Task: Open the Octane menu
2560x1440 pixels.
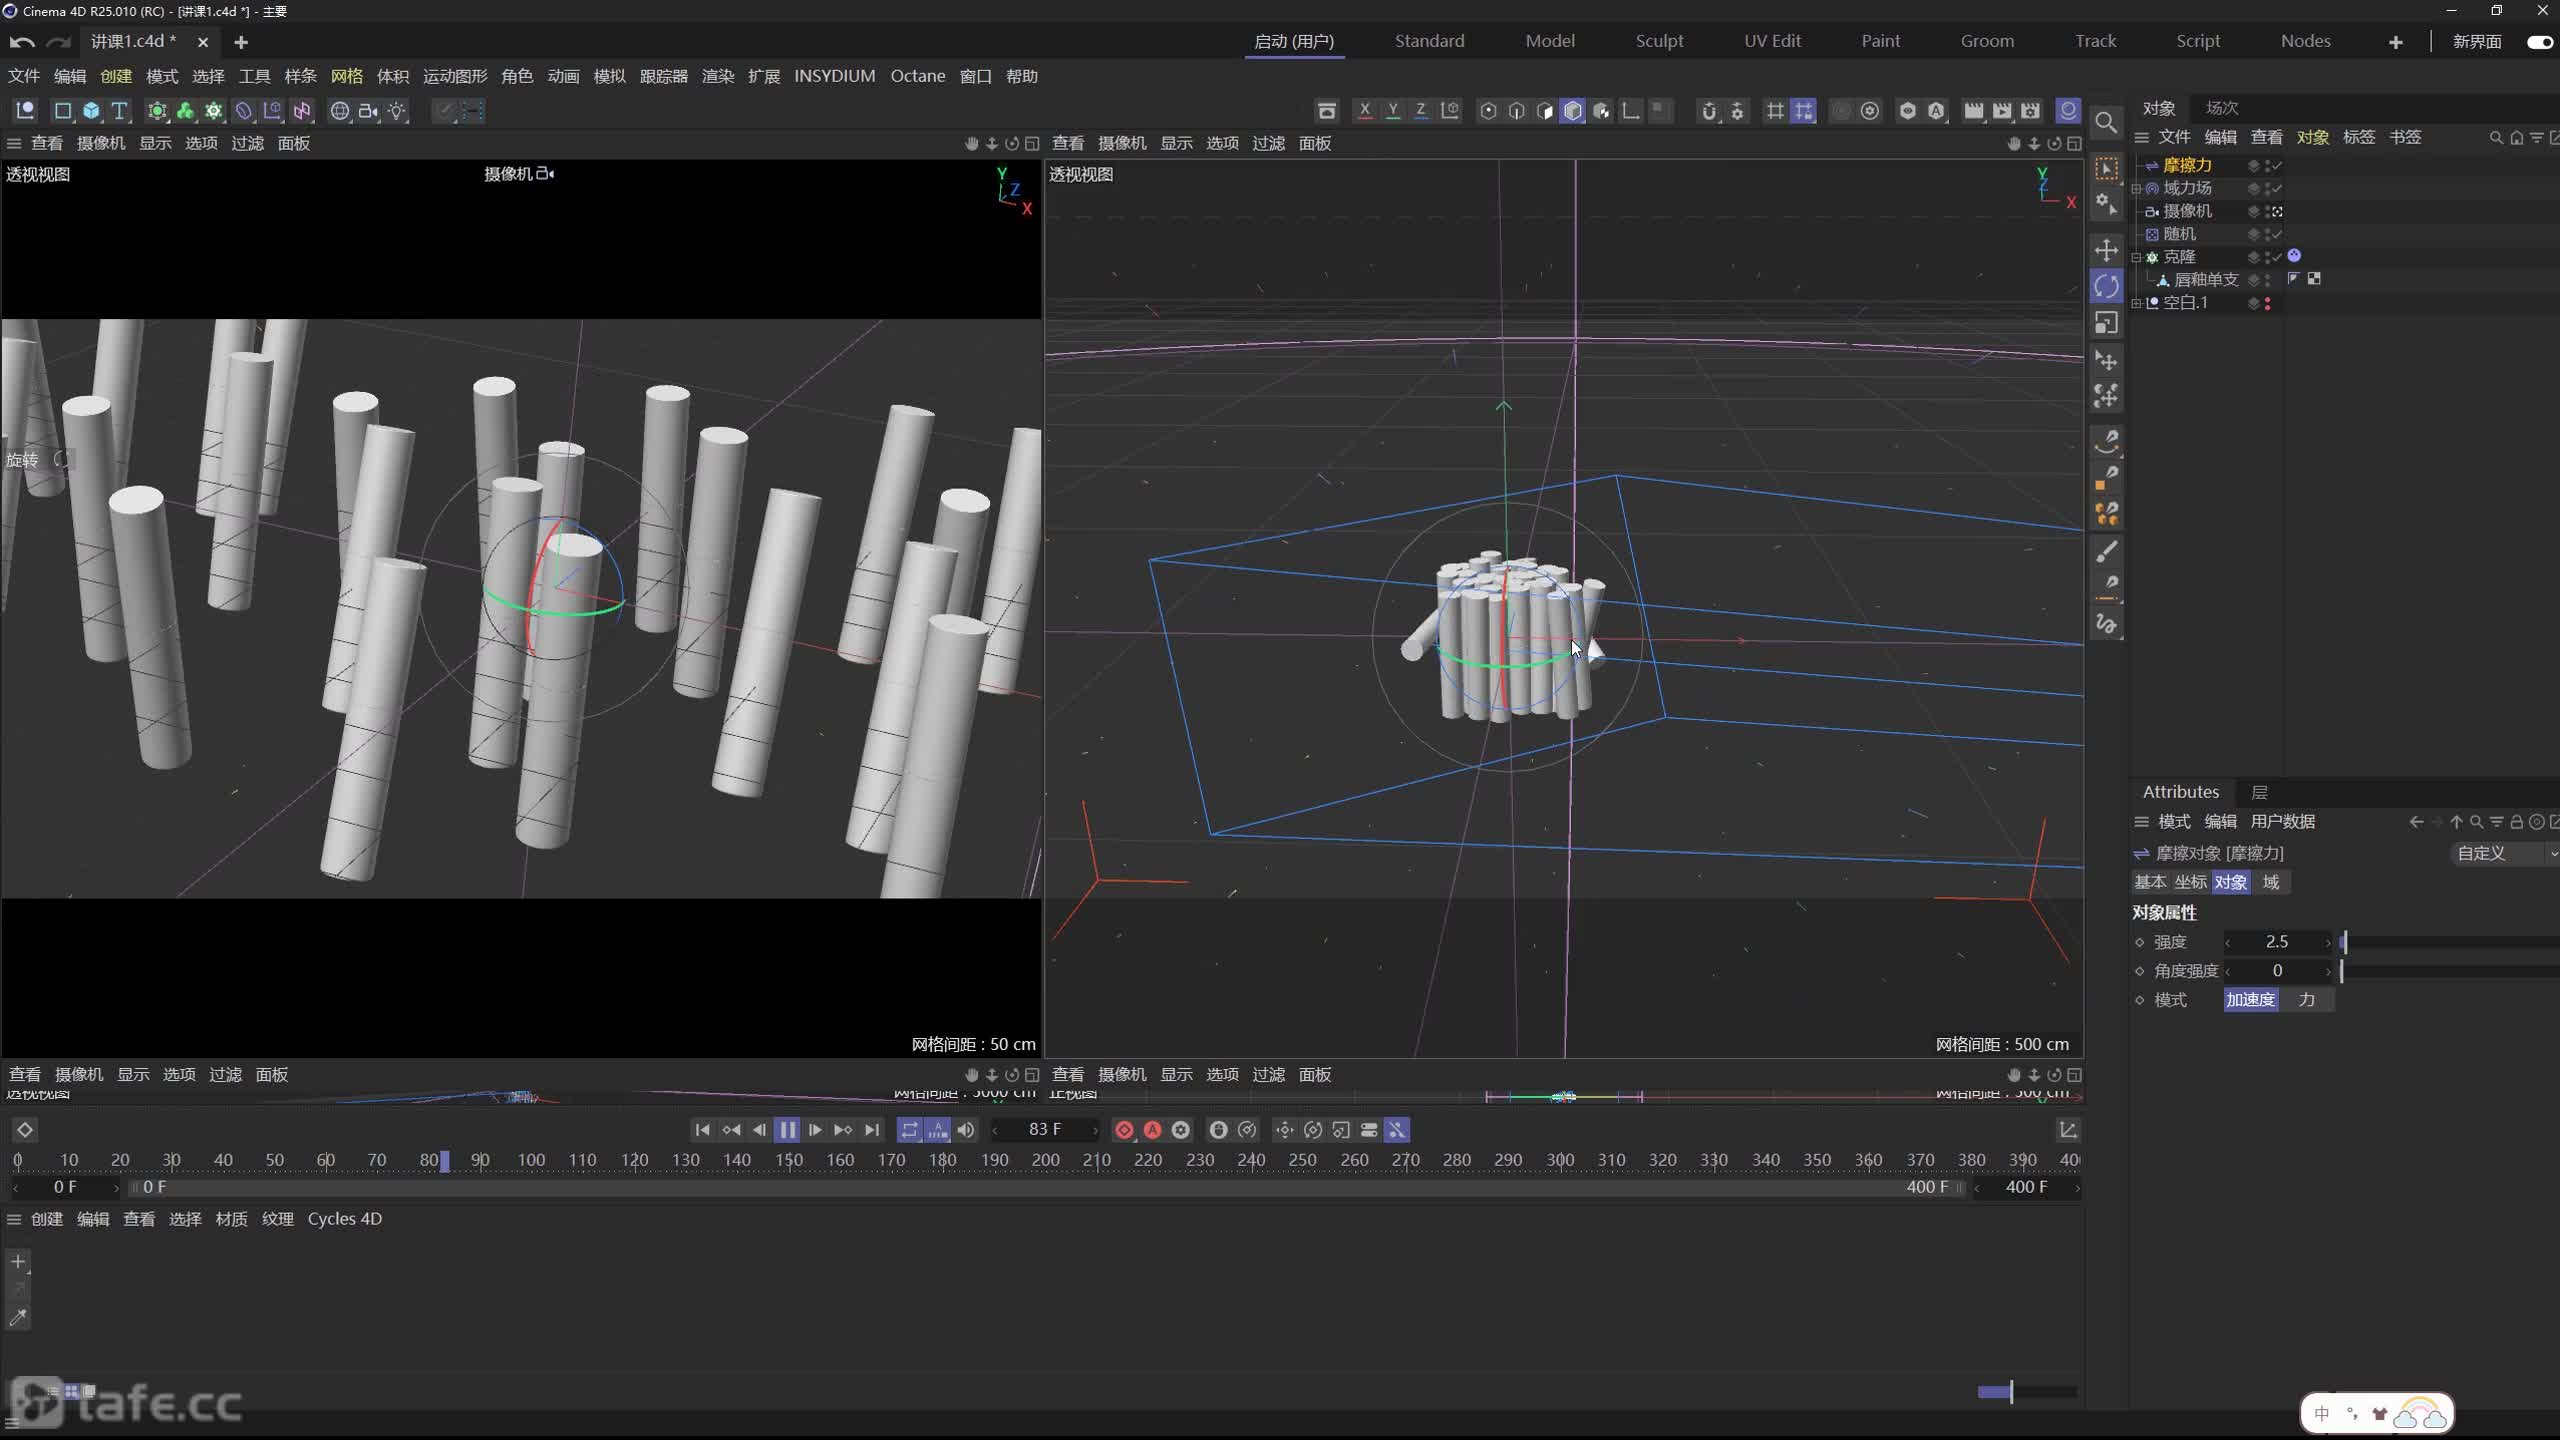Action: tap(917, 76)
